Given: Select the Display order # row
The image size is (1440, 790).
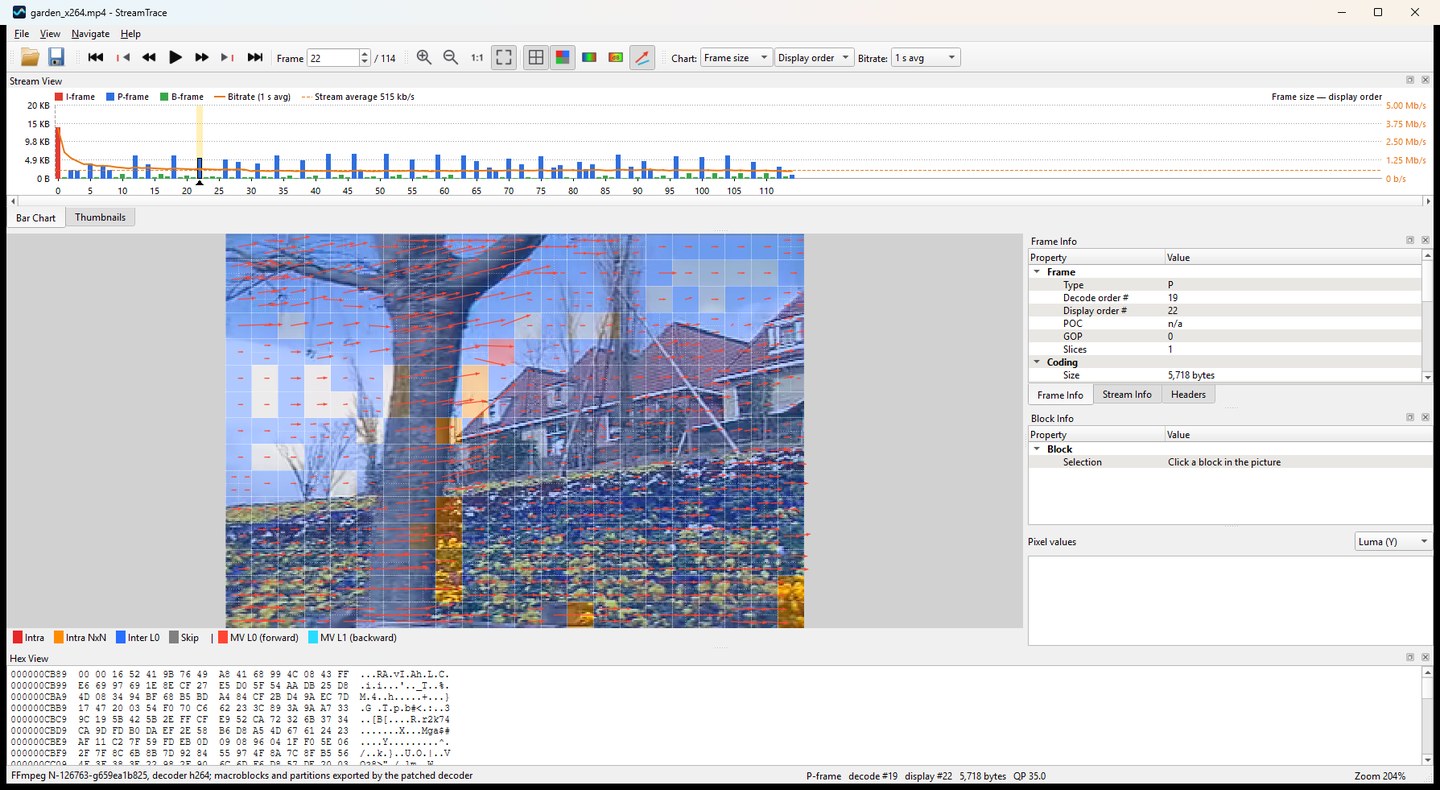Looking at the screenshot, I should point(1225,311).
